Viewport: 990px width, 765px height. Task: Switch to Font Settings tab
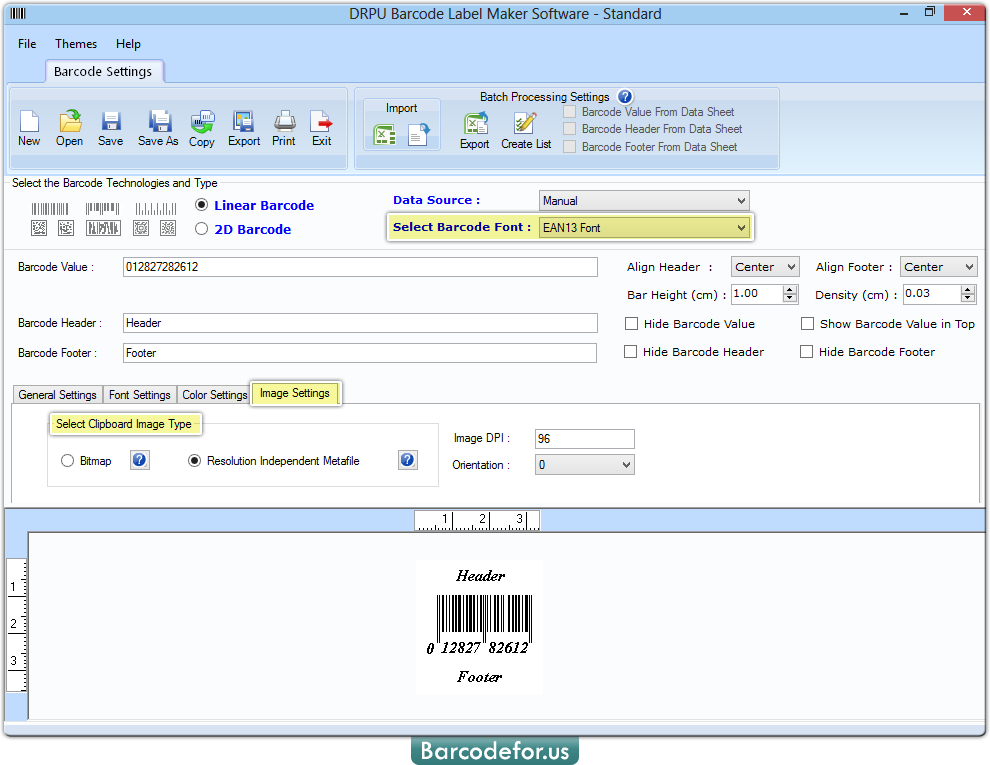(140, 394)
